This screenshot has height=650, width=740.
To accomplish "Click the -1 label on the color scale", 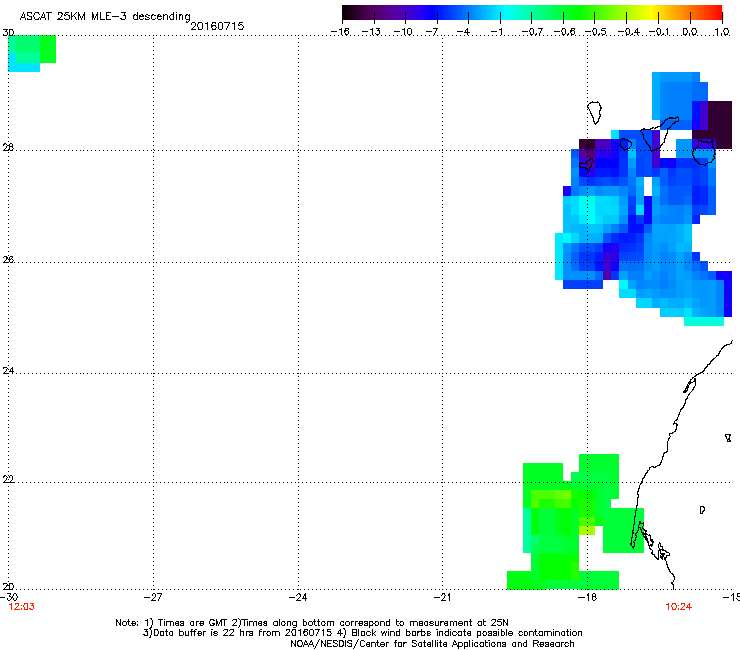I will point(496,32).
